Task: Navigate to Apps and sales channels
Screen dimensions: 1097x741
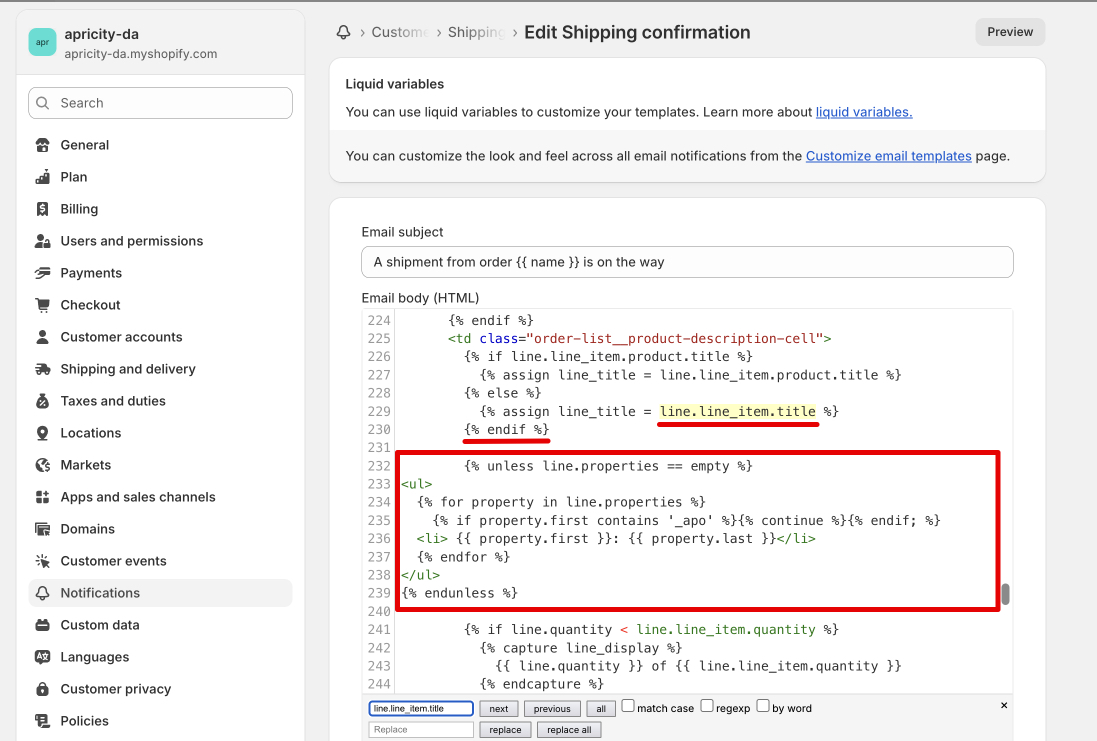Action: (x=138, y=497)
